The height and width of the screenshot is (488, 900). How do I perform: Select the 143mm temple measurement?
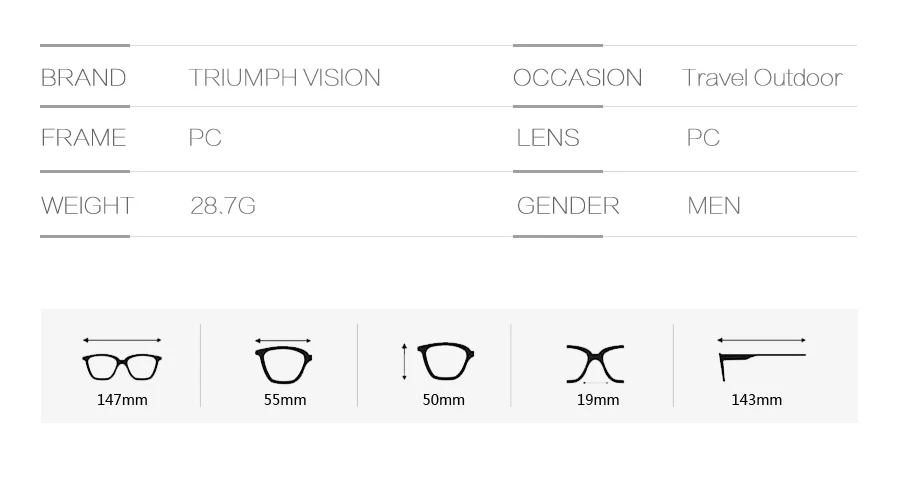[x=757, y=400]
